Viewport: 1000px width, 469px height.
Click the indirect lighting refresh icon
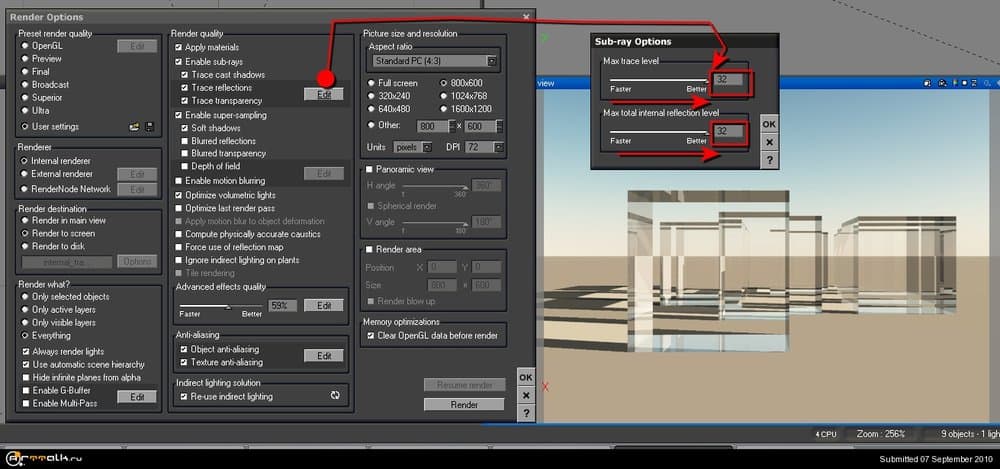point(335,396)
